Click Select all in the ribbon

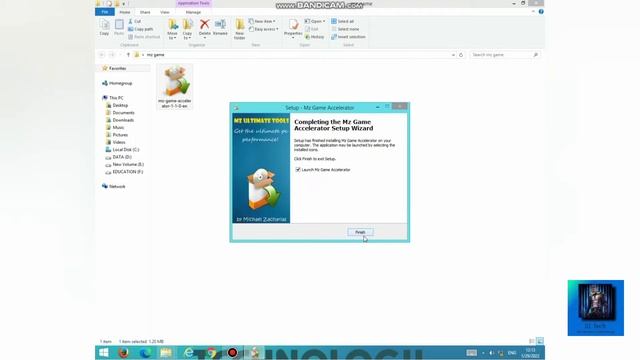[x=342, y=21]
